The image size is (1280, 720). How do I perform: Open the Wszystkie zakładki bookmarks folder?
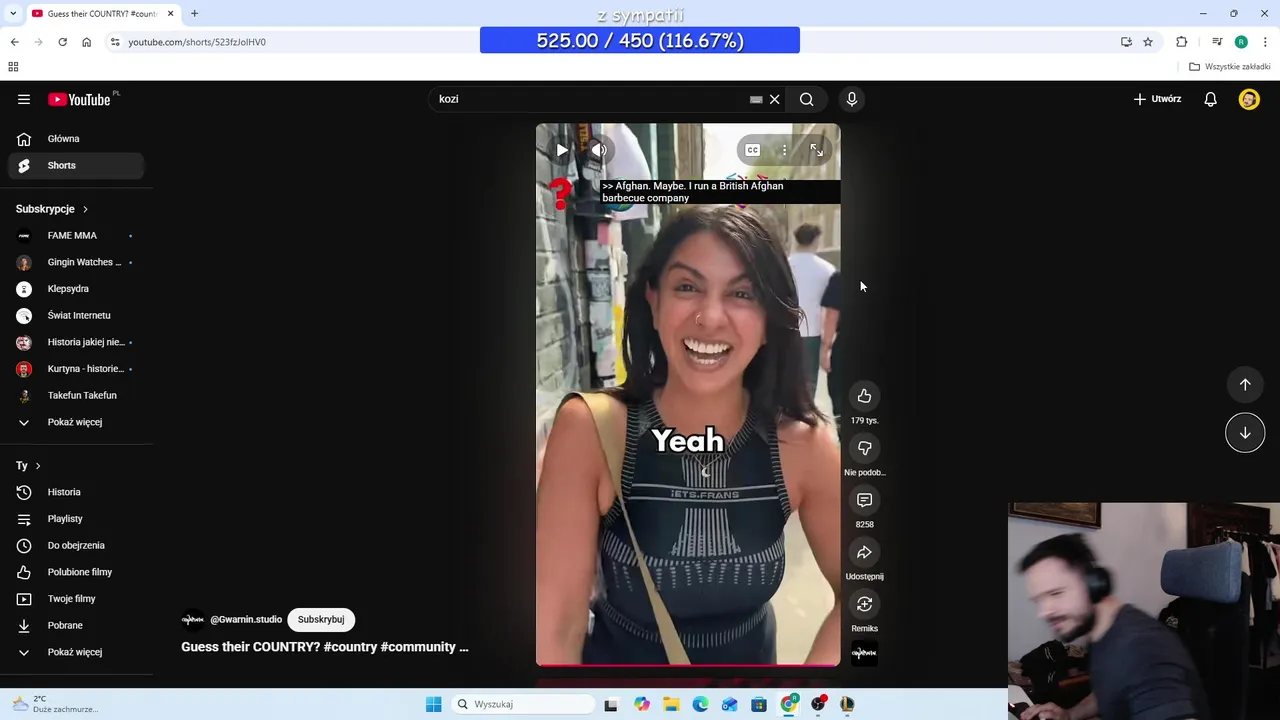(x=1230, y=67)
